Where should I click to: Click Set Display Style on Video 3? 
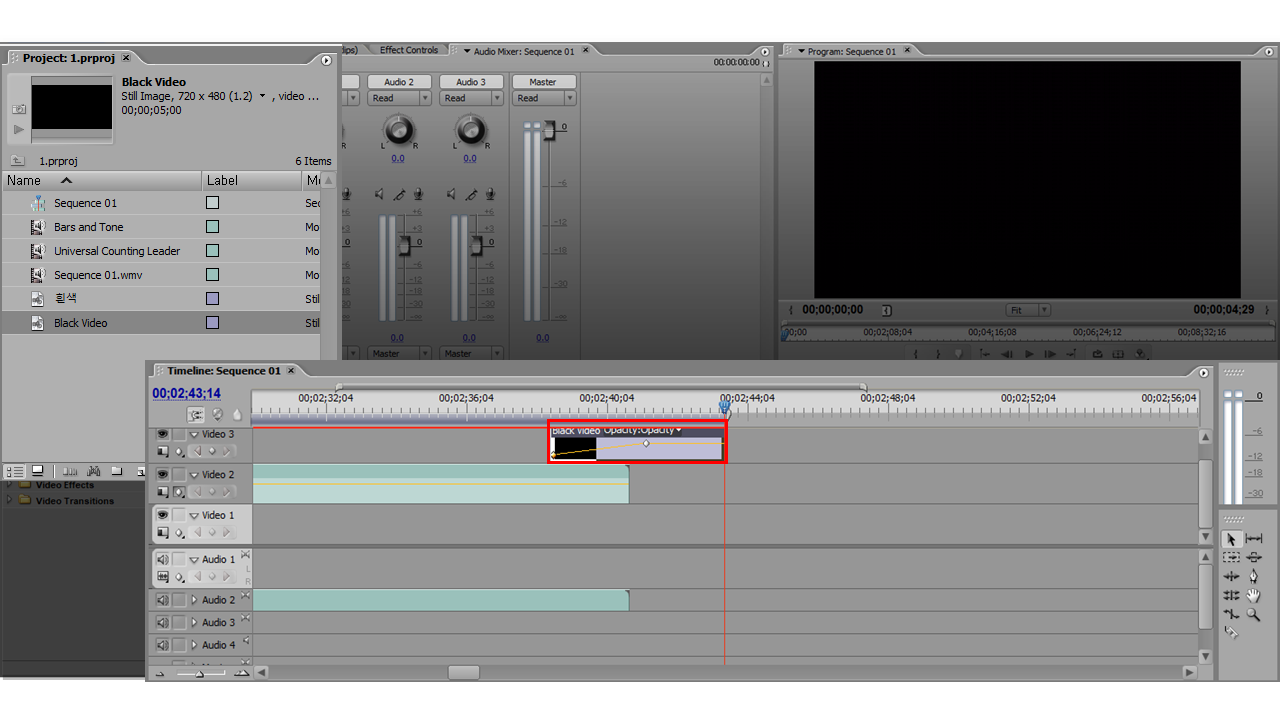pyautogui.click(x=163, y=451)
